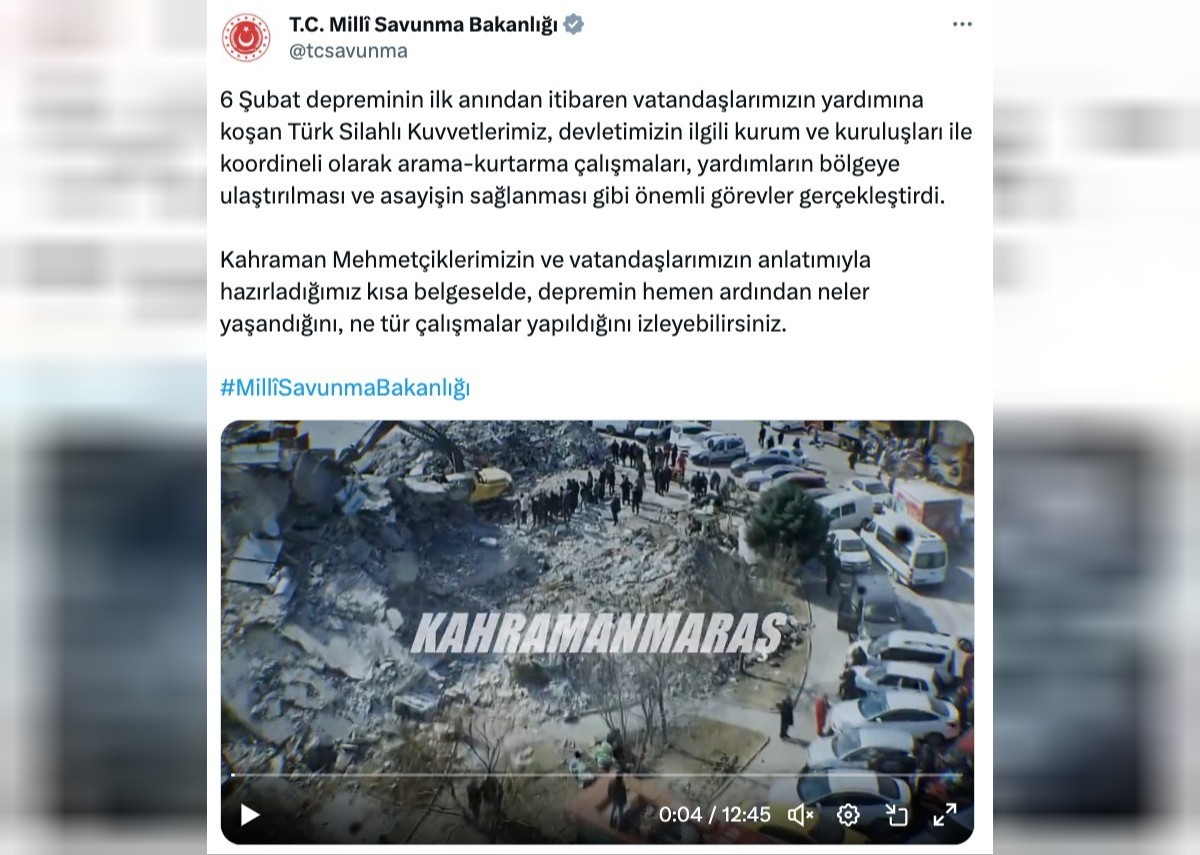Viewport: 1200px width, 855px height.
Task: Open the three-dot more options menu
Action: point(962,25)
